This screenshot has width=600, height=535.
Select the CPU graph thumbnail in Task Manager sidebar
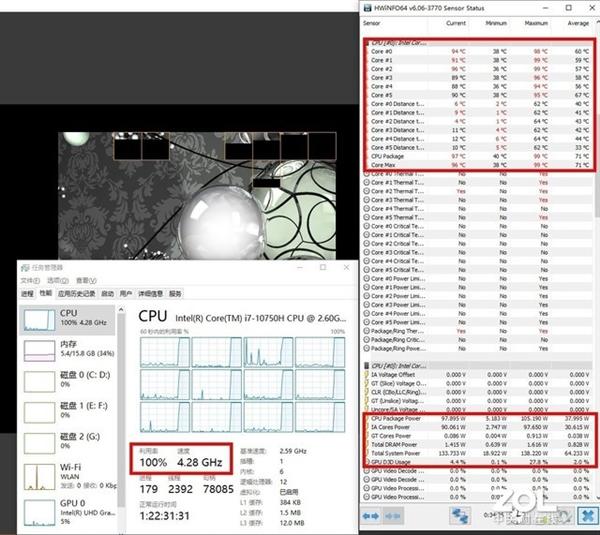coord(39,320)
